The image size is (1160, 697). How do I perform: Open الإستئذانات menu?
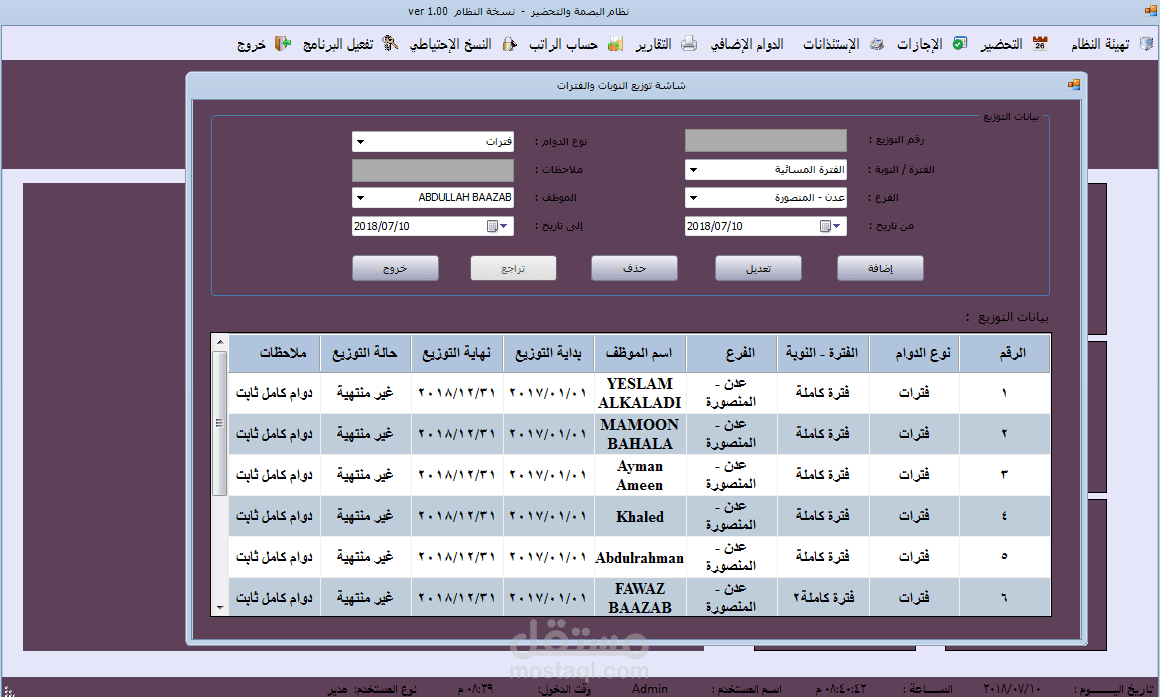coord(831,44)
